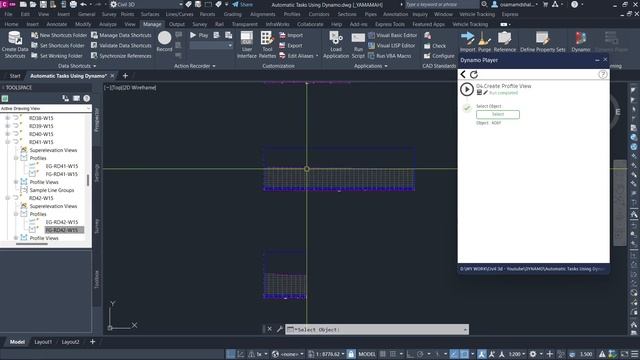The image size is (640, 360).
Task: Toggle polar tracking in status bar
Action: (x=420, y=354)
